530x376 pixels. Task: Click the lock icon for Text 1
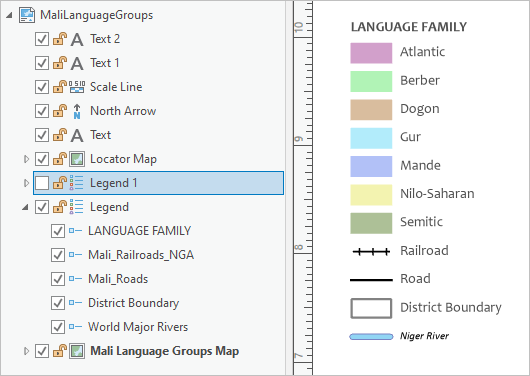tap(60, 63)
